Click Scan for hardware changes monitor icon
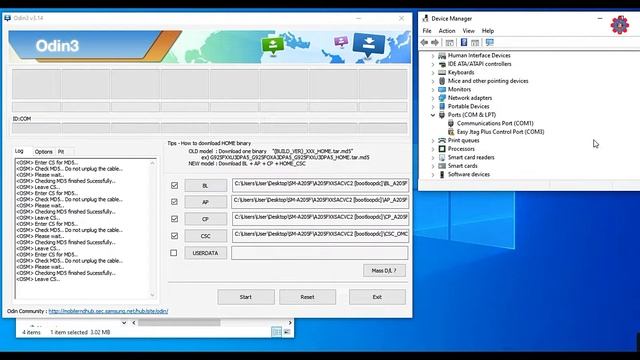640x360 pixels. (489, 42)
